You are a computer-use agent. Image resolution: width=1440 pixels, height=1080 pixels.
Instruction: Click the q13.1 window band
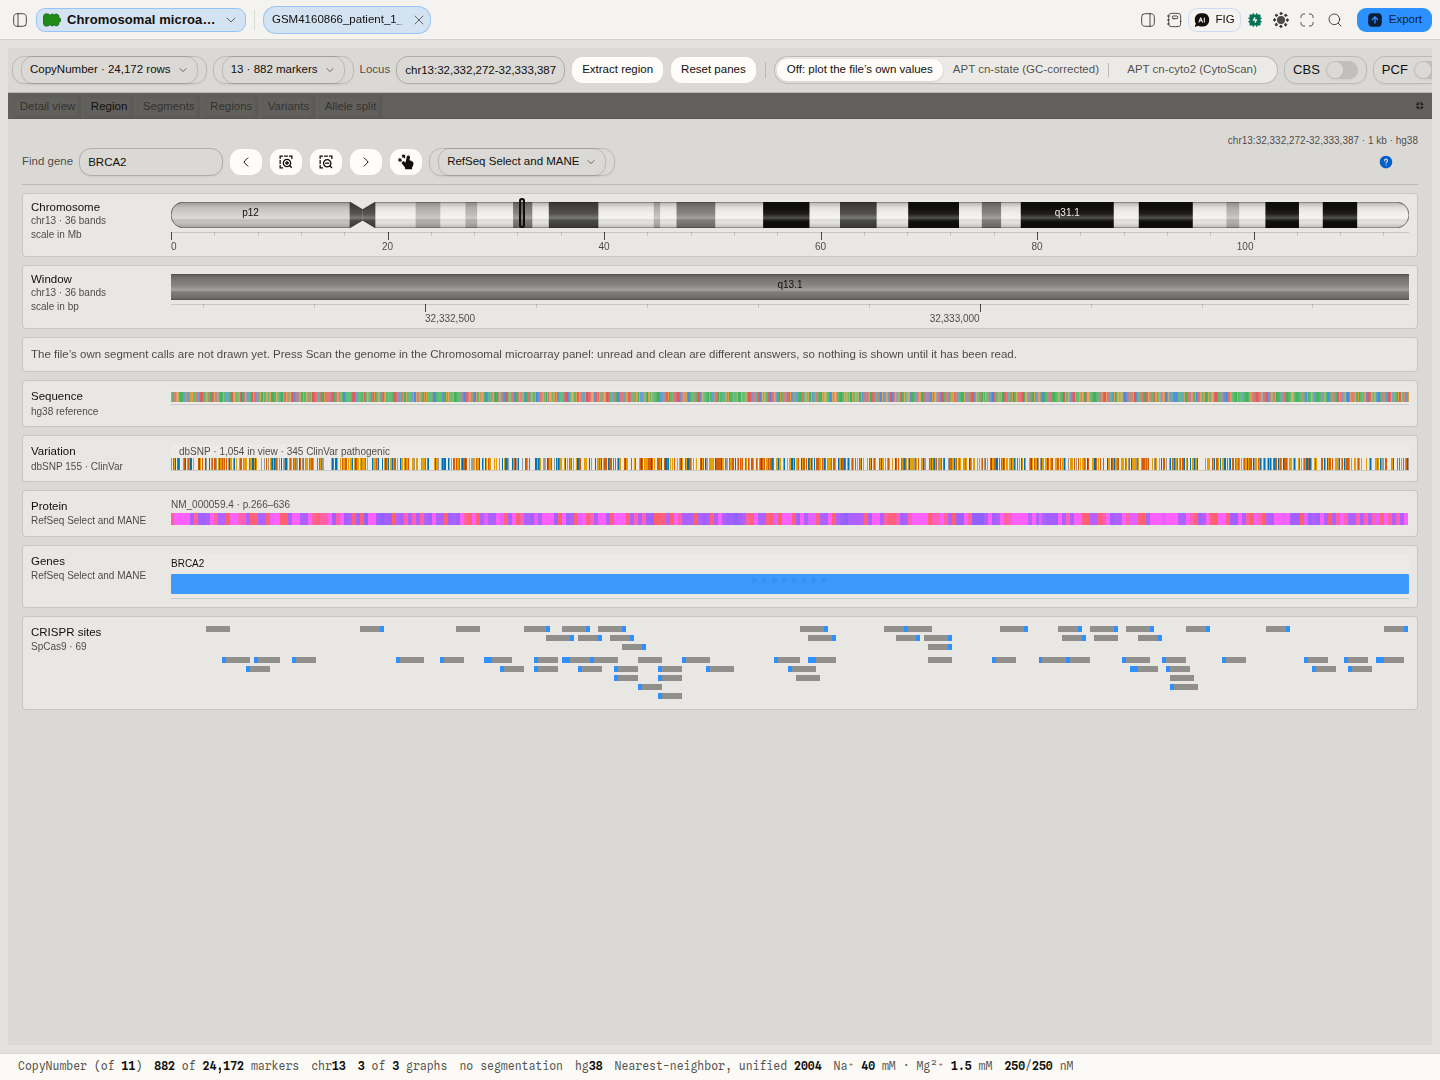click(x=790, y=286)
